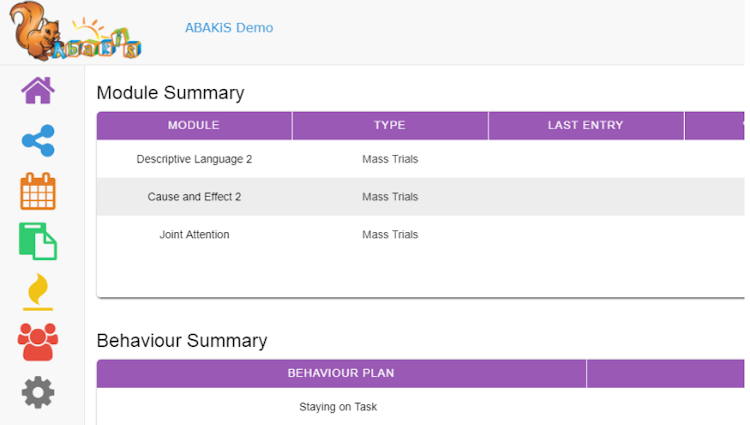Select the Descriptive Language 2 module row
750x425 pixels.
[194, 159]
